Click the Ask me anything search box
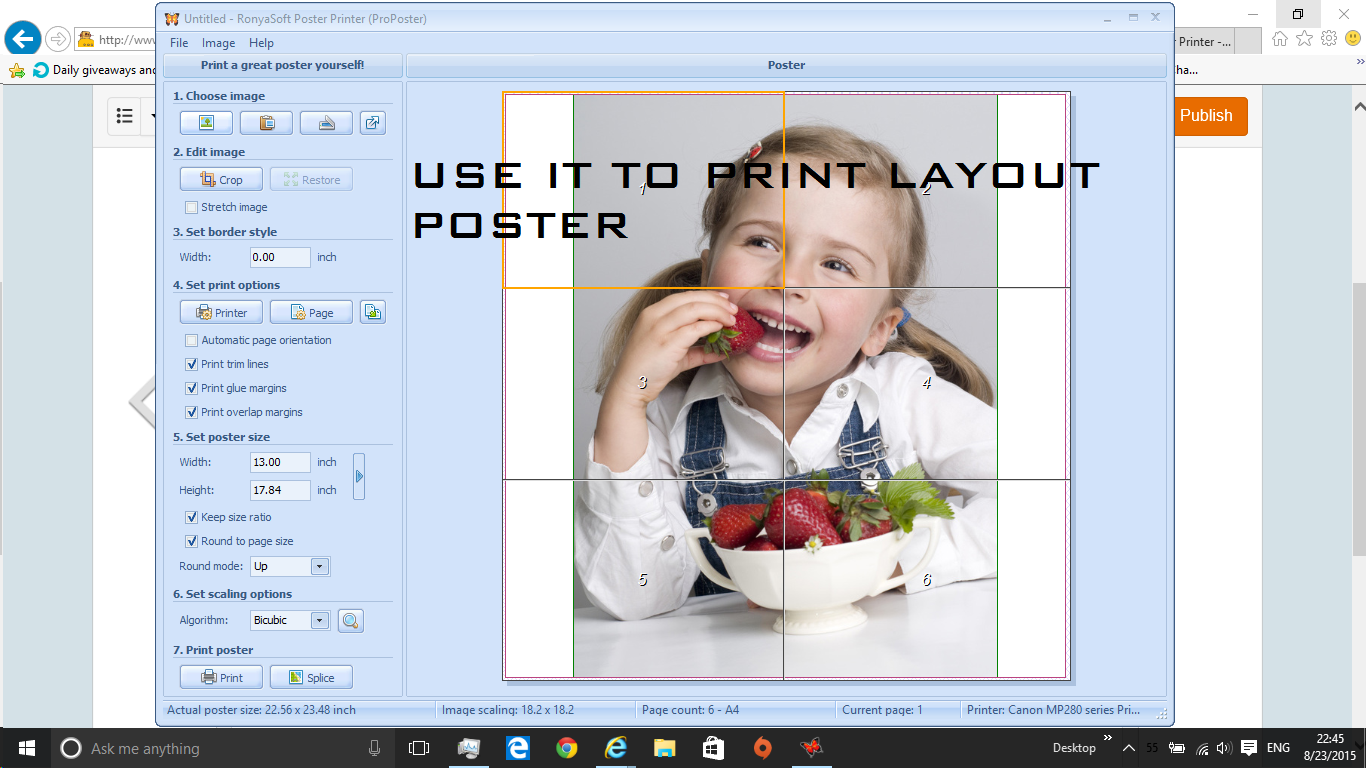 point(220,748)
